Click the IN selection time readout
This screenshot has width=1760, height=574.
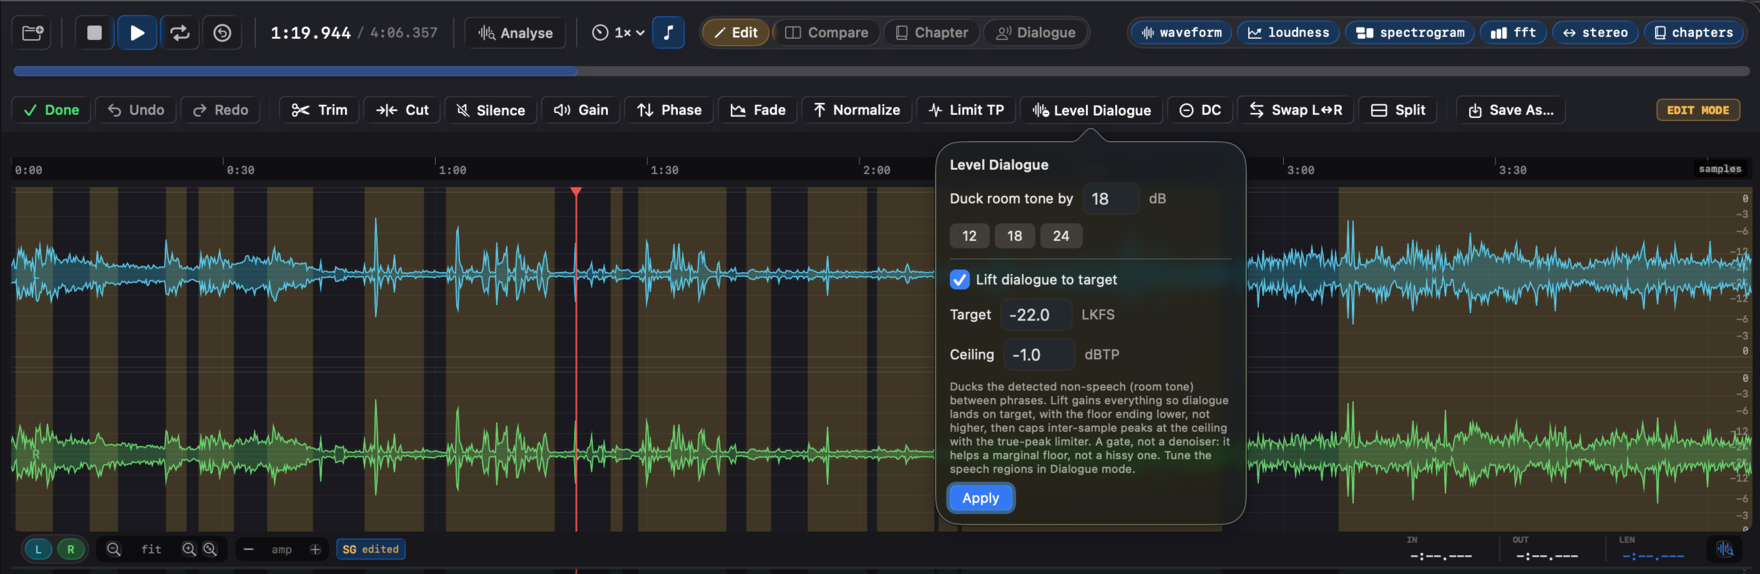[1441, 555]
